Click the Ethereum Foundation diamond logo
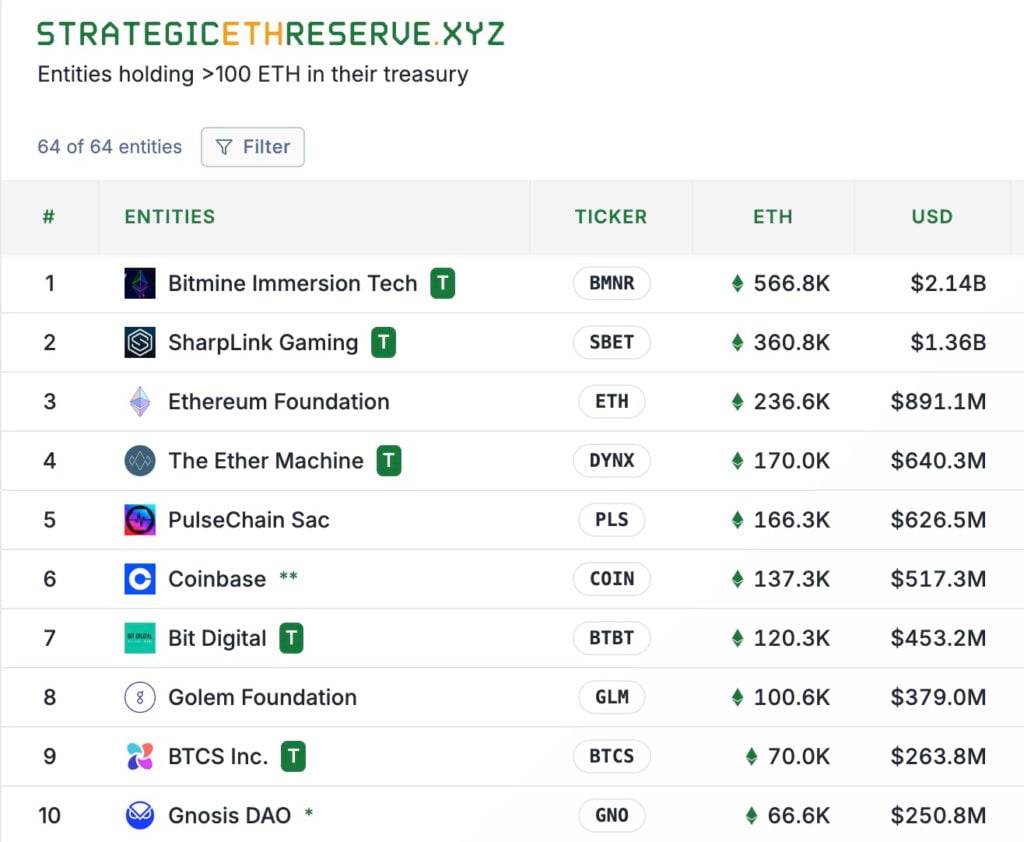Viewport: 1024px width, 842px height. pos(139,401)
